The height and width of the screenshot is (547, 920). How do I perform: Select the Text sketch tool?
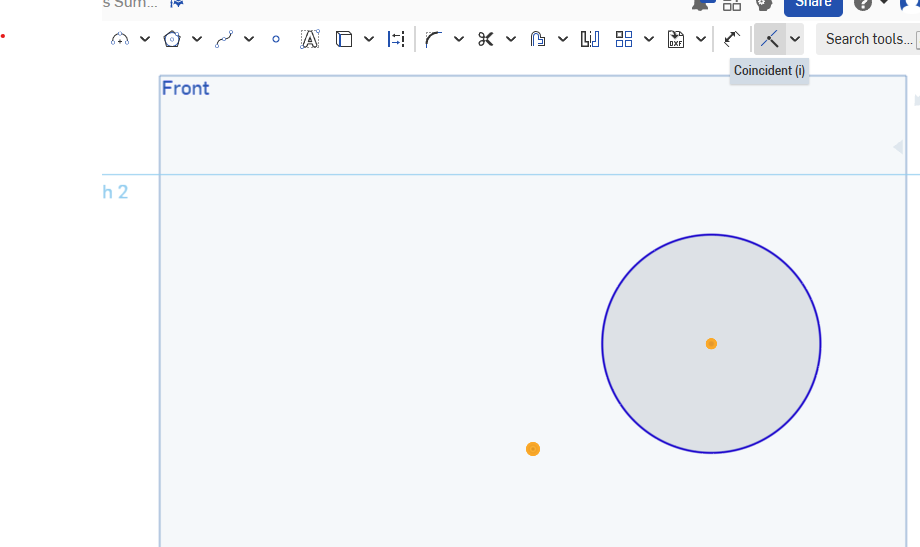click(x=310, y=39)
